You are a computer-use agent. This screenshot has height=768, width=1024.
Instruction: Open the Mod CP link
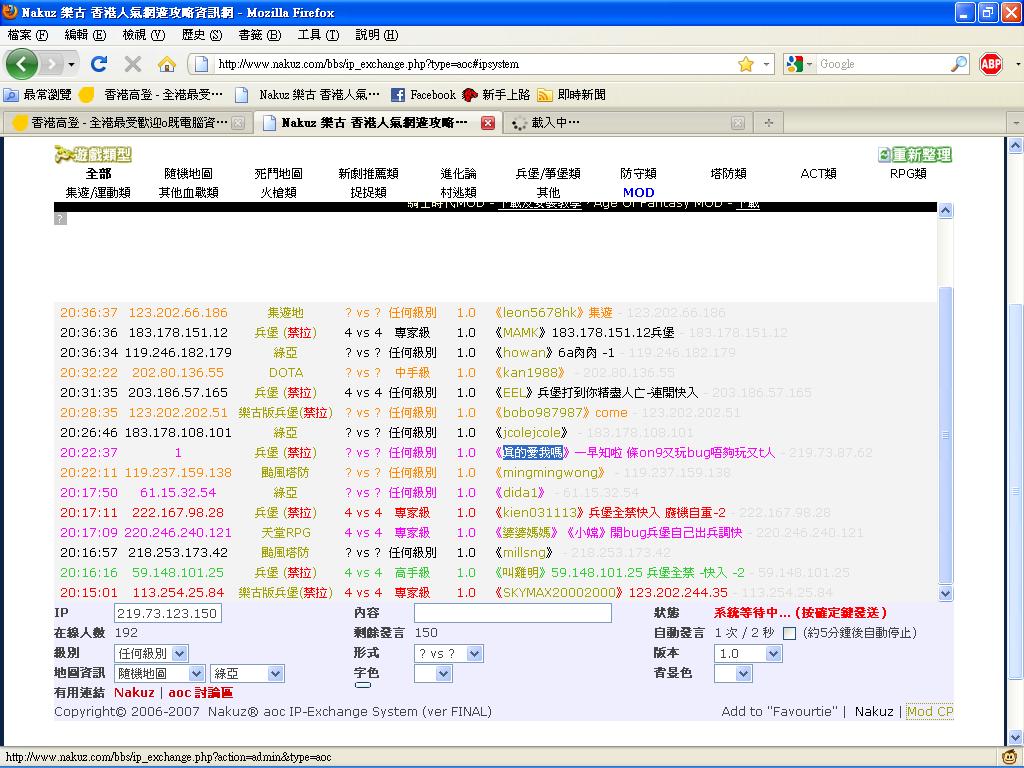pos(929,712)
